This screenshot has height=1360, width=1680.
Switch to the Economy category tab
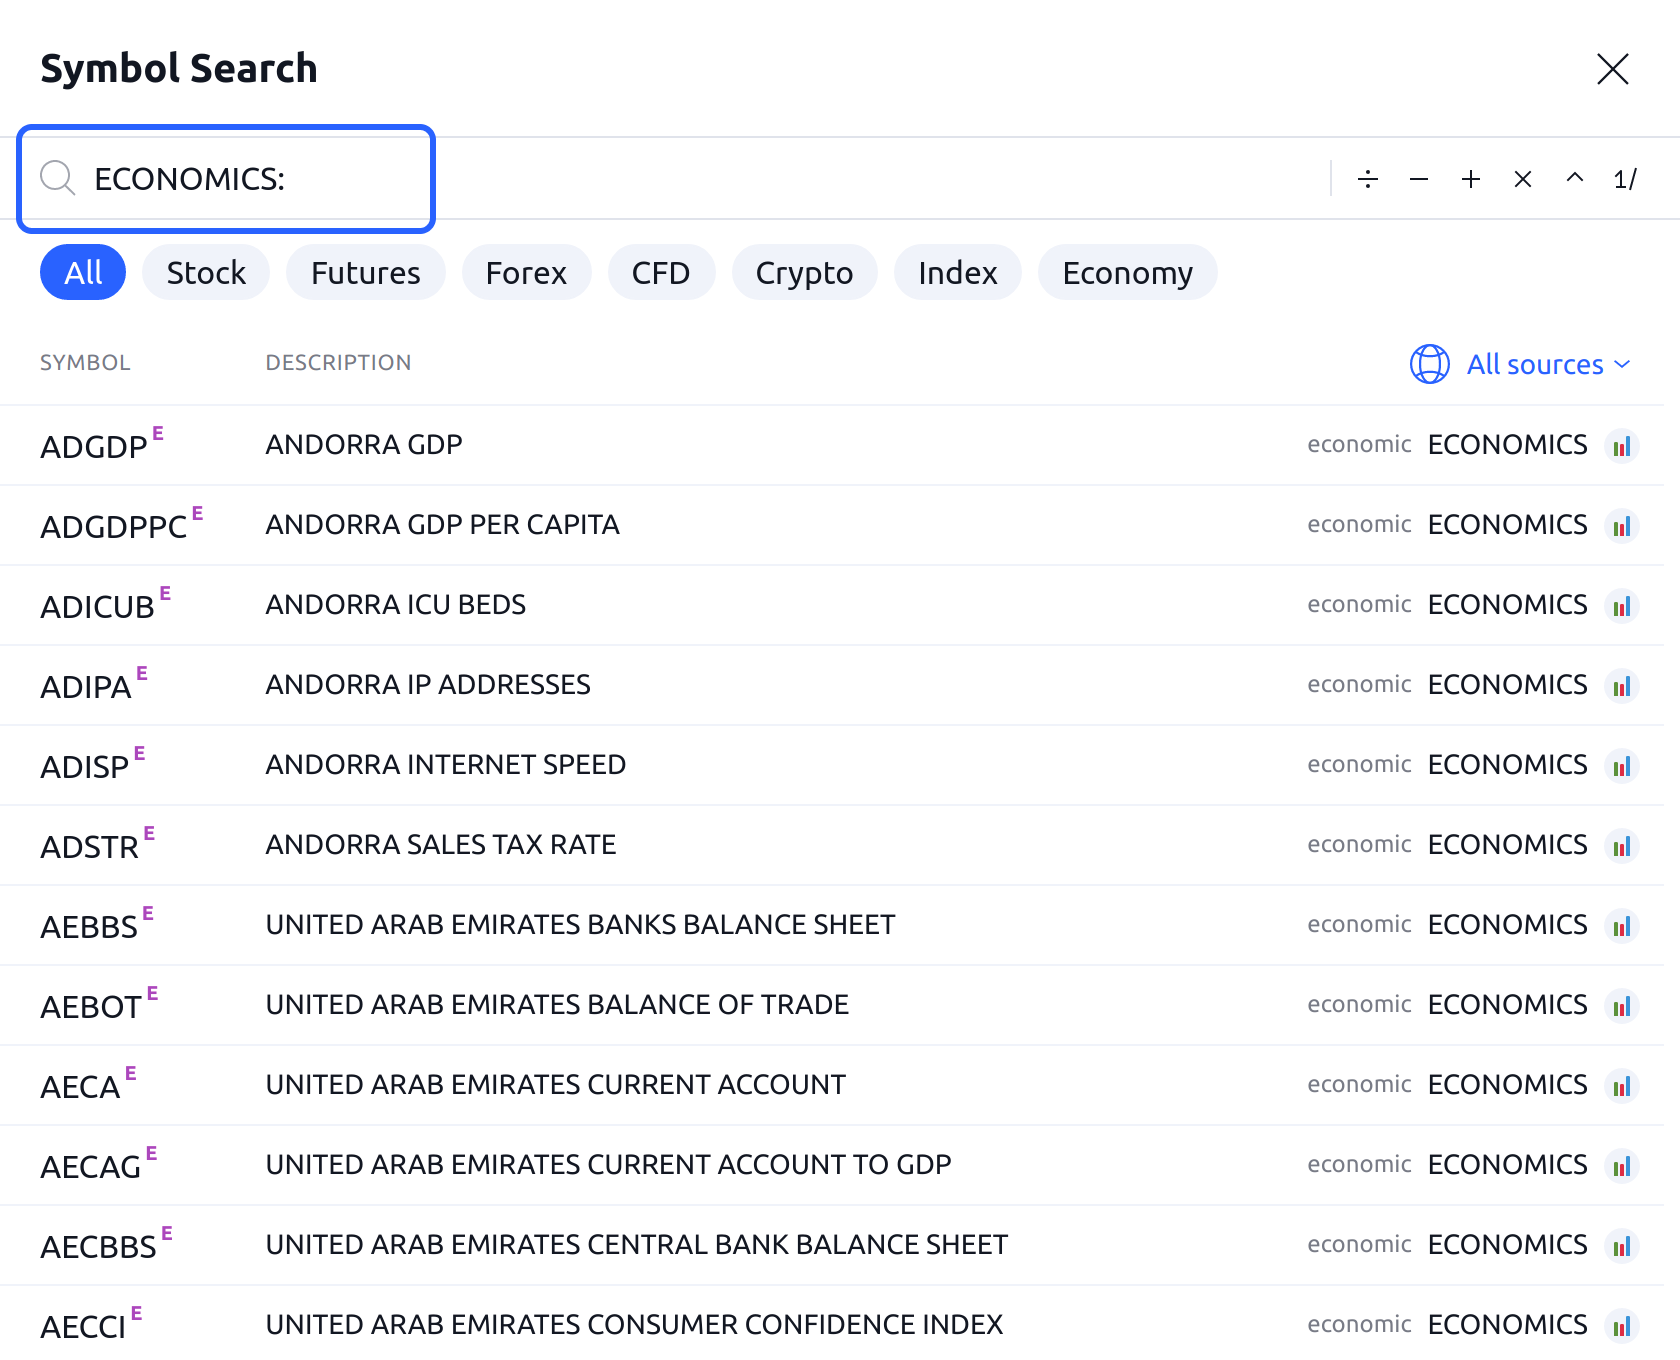[1127, 272]
